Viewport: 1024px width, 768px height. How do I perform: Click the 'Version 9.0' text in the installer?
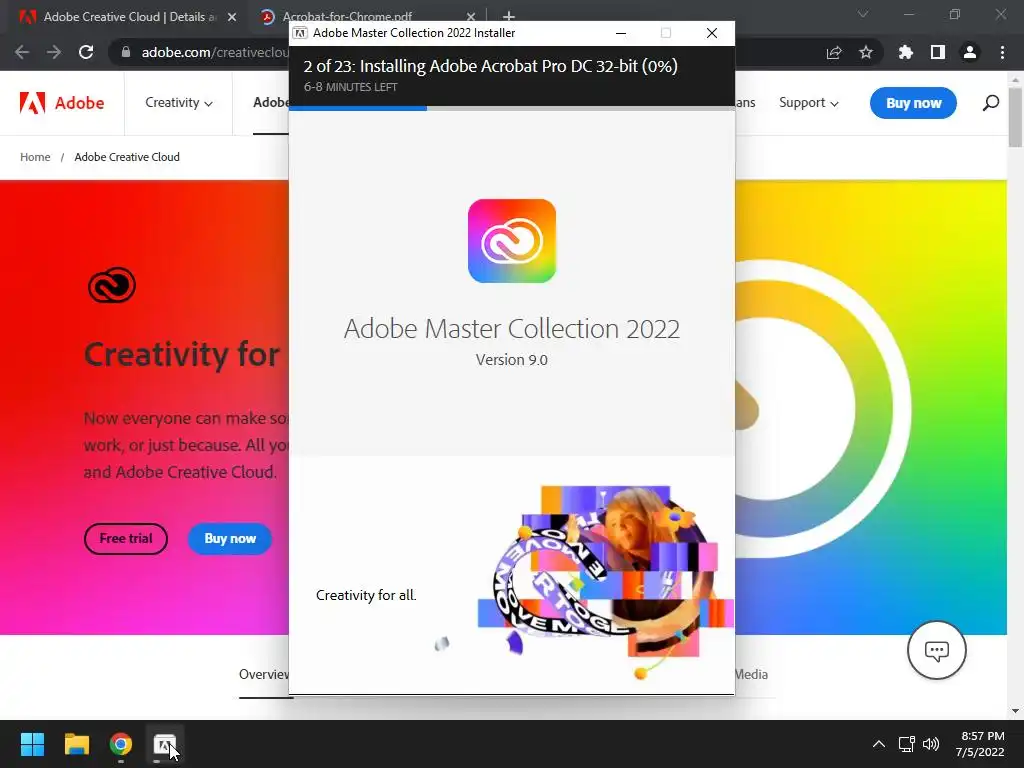pyautogui.click(x=512, y=360)
